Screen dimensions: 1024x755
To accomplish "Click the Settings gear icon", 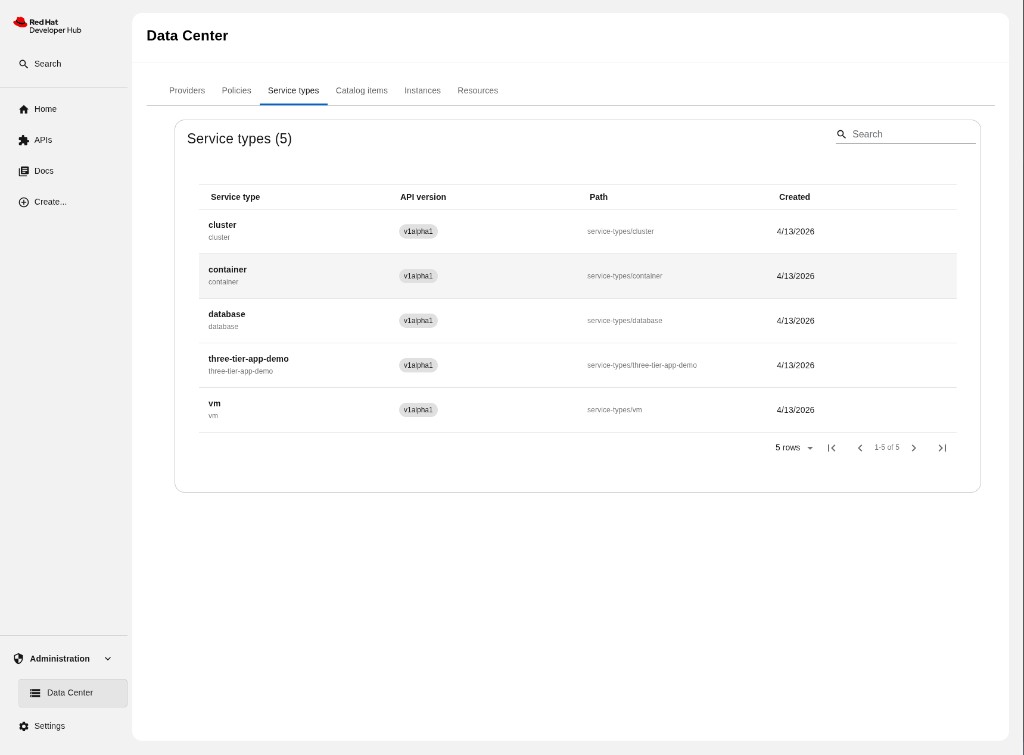I will coord(24,726).
